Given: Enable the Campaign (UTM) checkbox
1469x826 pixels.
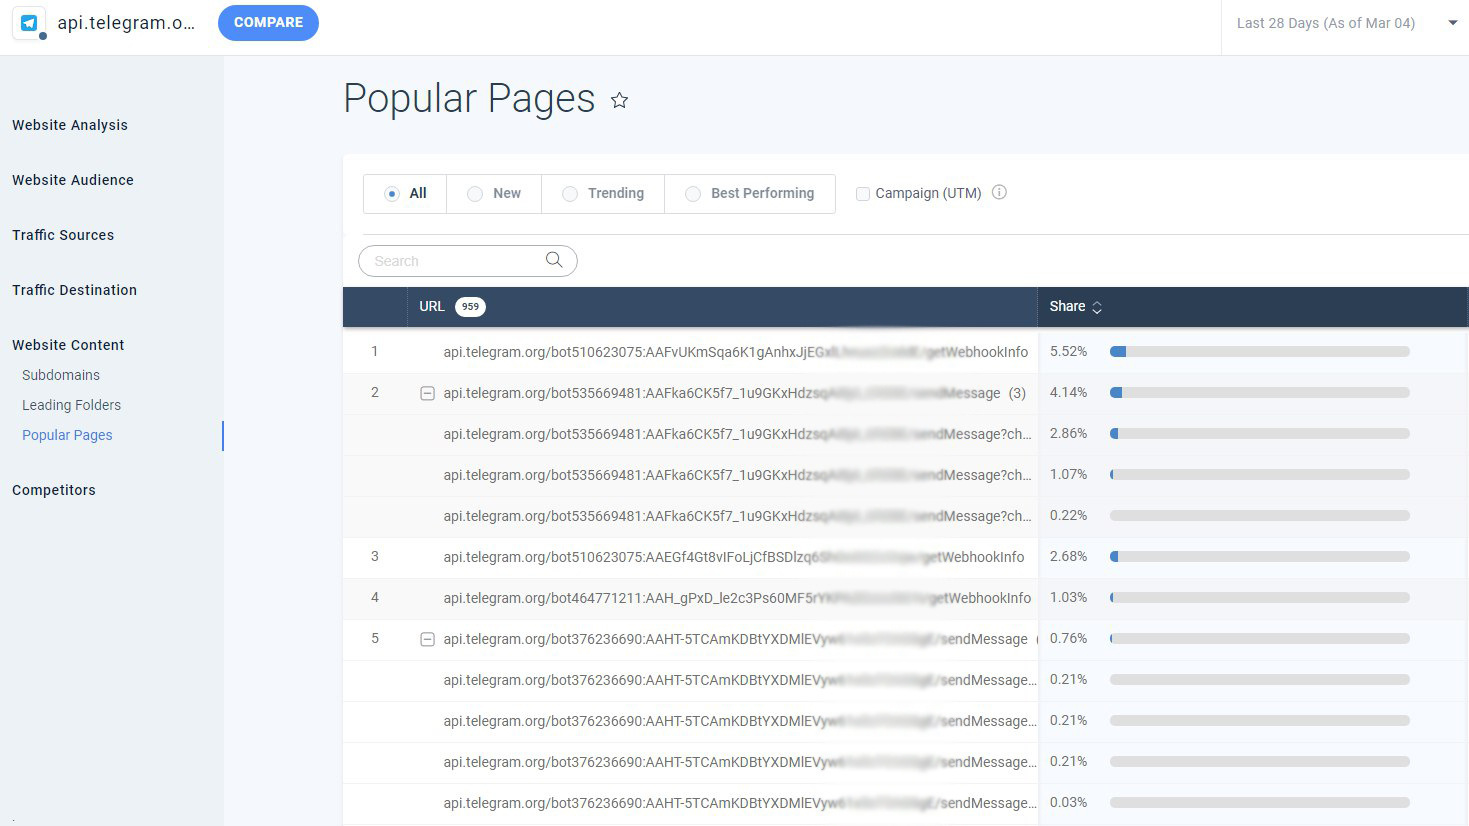Looking at the screenshot, I should pos(862,194).
